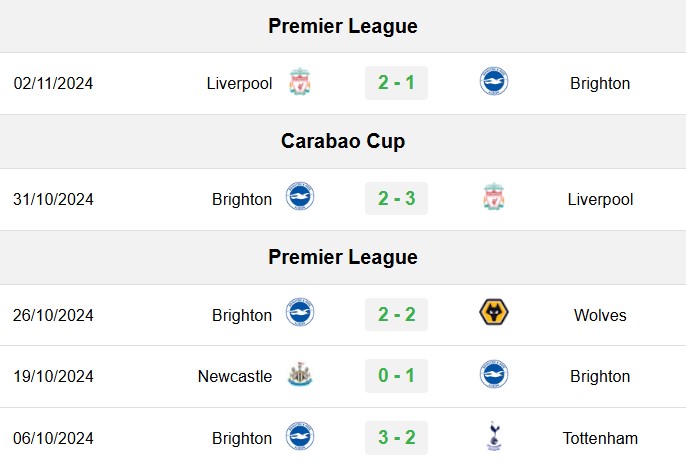Click Brighton crest in Carabao Cup match
Screen dimensions: 686x469
300,196
